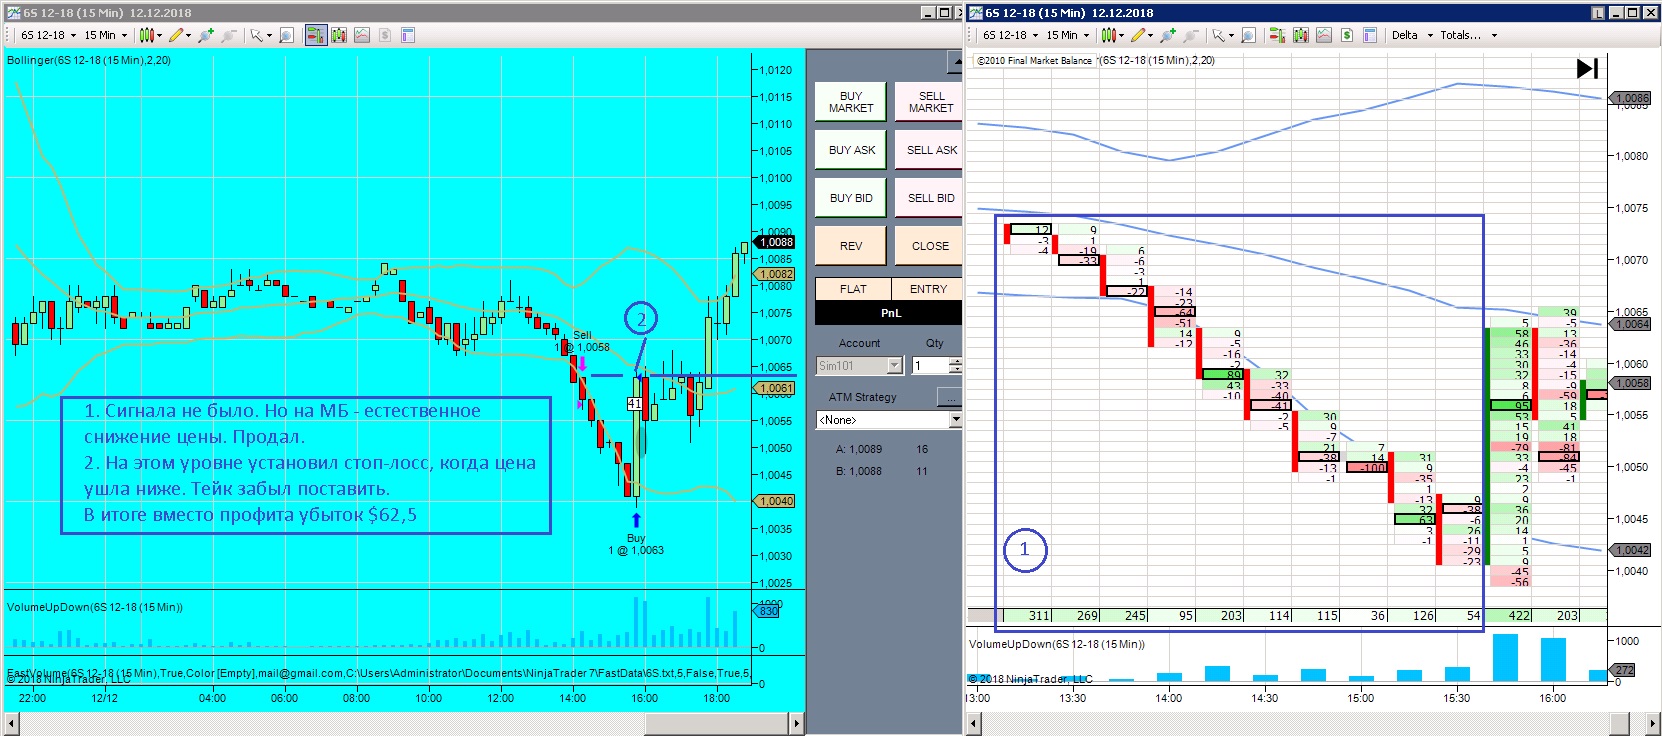Toggle Chart Trader panel in left chart

coord(316,35)
